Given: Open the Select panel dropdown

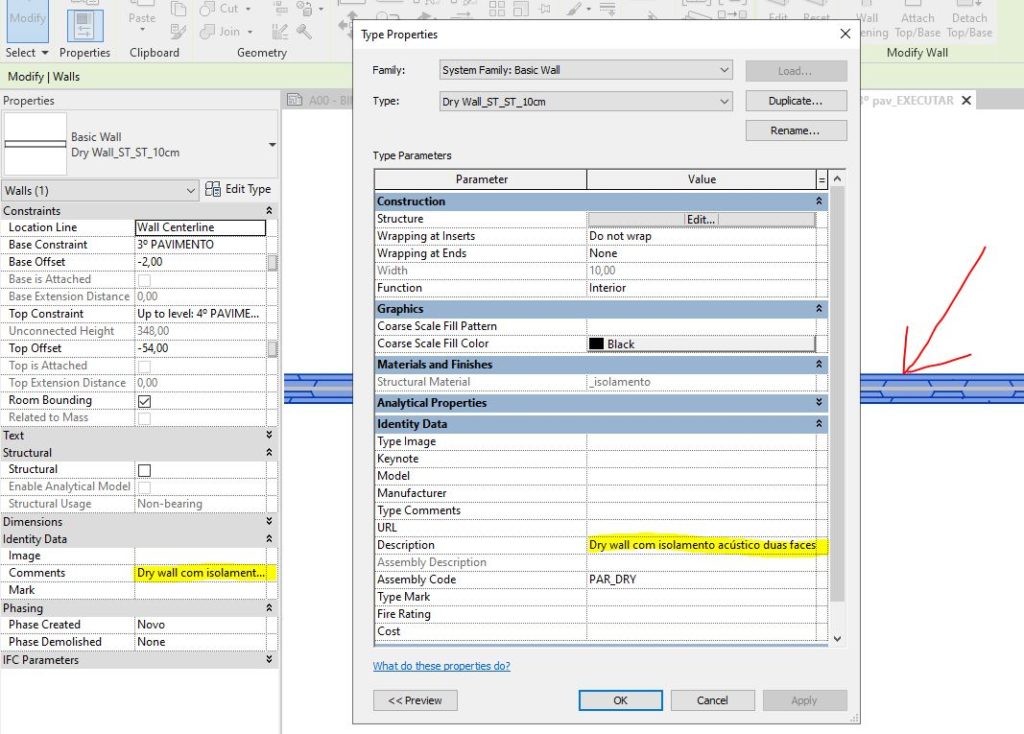Looking at the screenshot, I should tap(45, 52).
